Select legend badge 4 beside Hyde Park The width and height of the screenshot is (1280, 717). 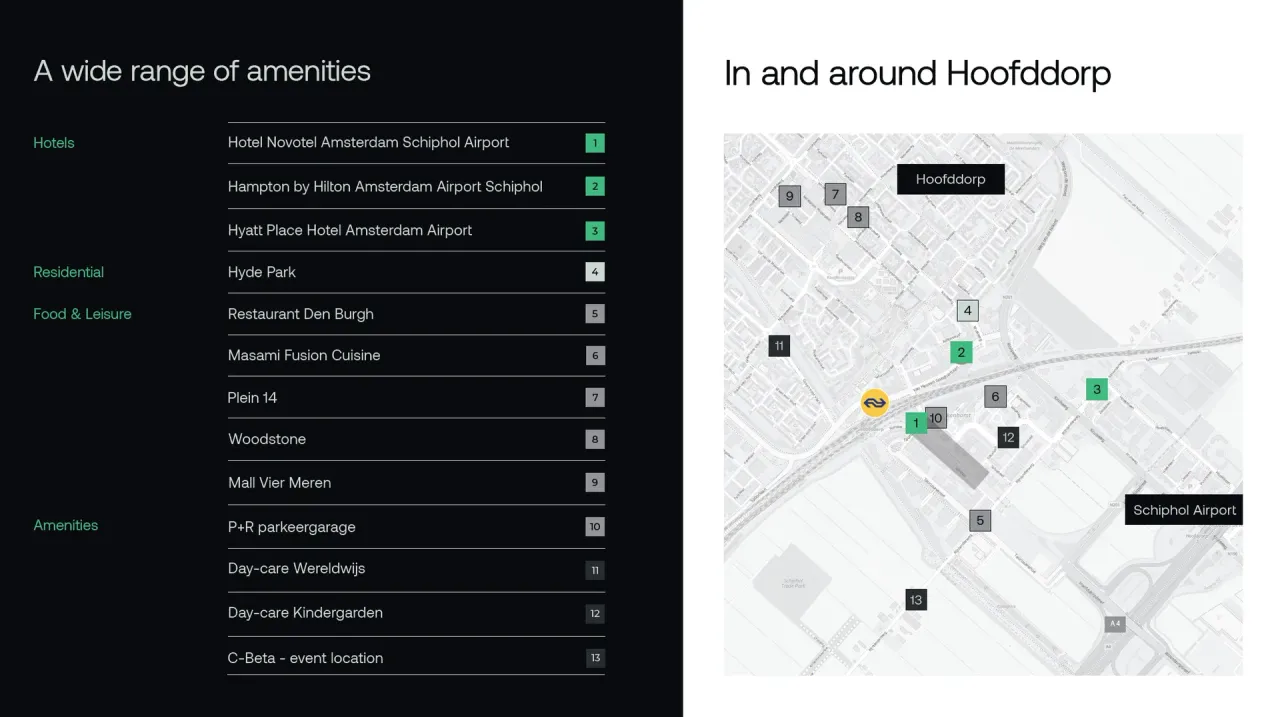click(x=595, y=272)
